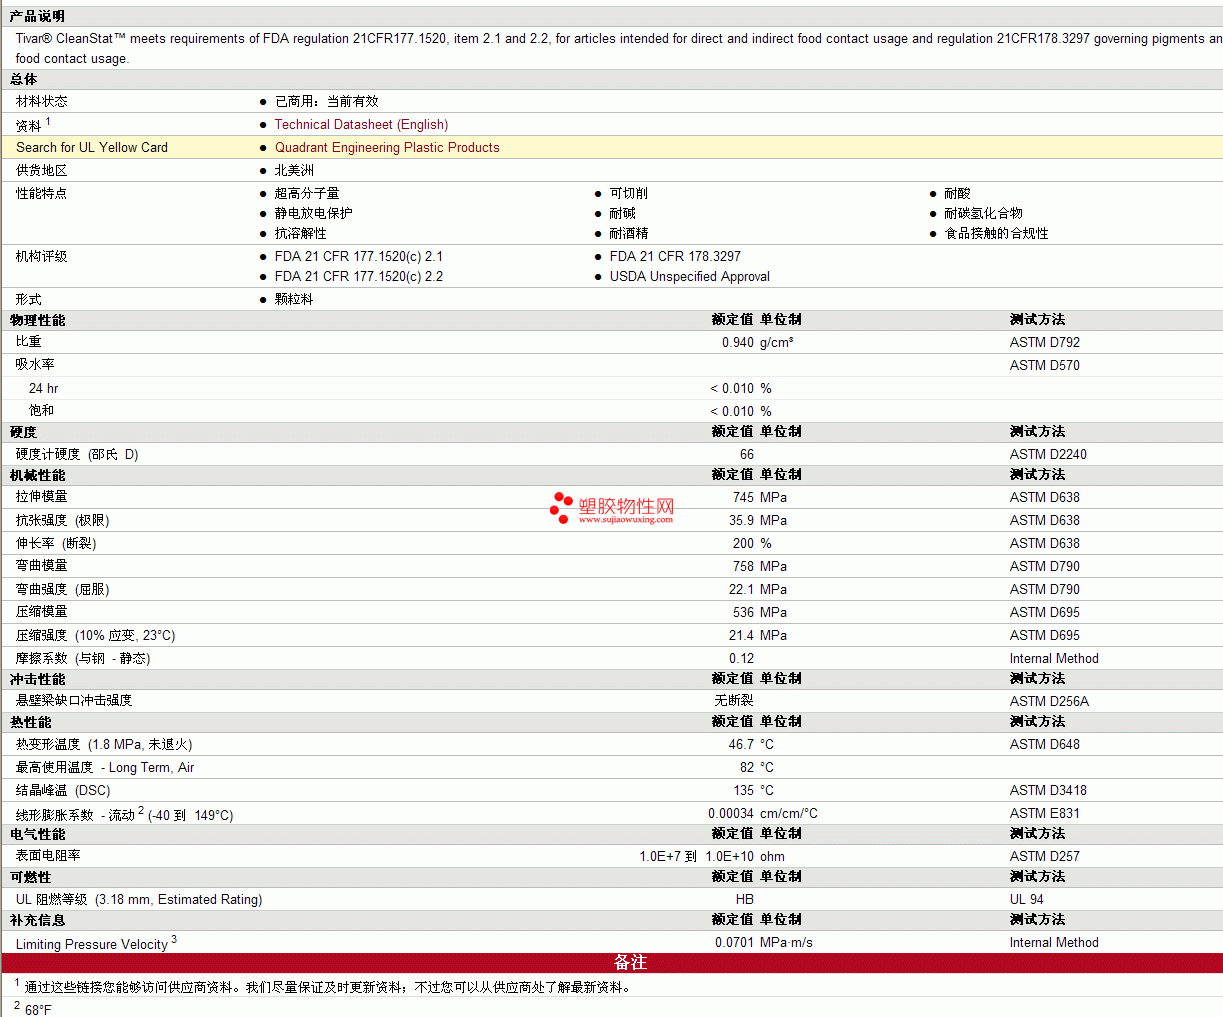
Task: Click the 0.0701 MPa·m/s value
Action: pyautogui.click(x=764, y=942)
